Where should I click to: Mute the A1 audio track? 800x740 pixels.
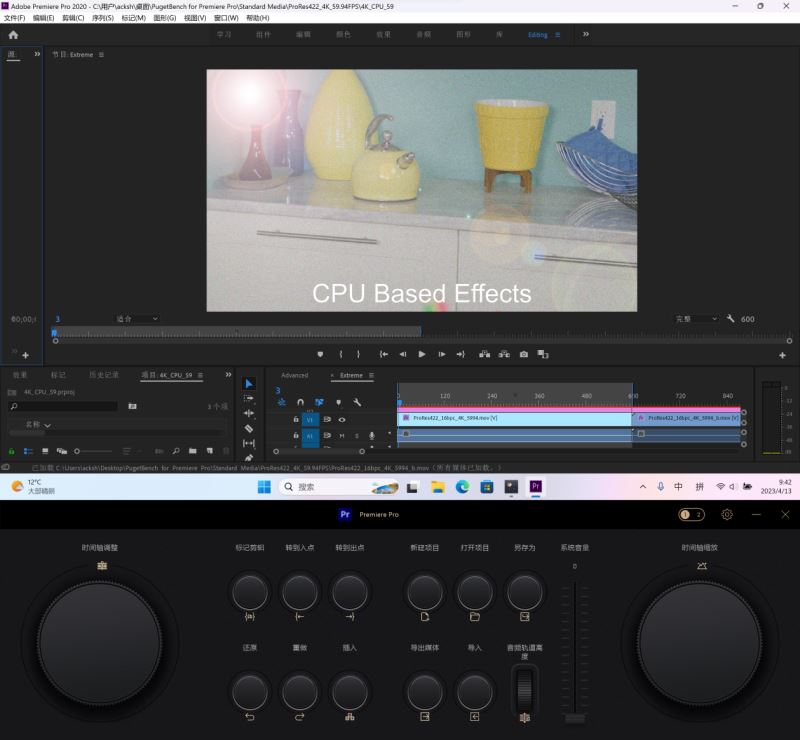[x=342, y=435]
